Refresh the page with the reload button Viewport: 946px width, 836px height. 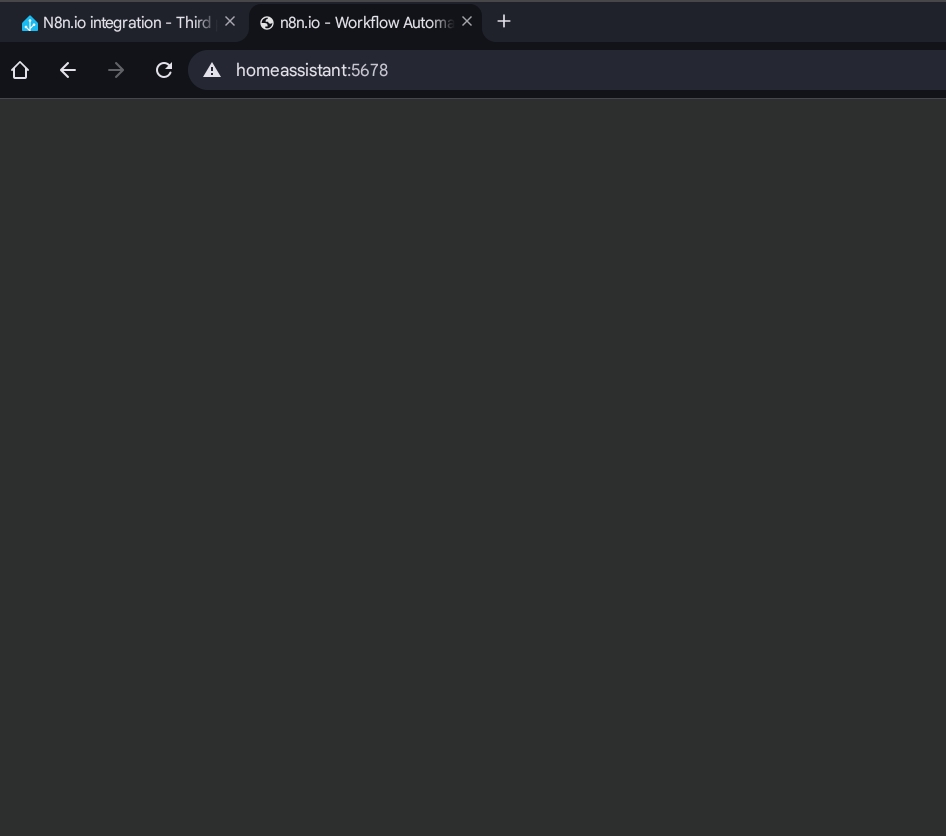[x=164, y=70]
